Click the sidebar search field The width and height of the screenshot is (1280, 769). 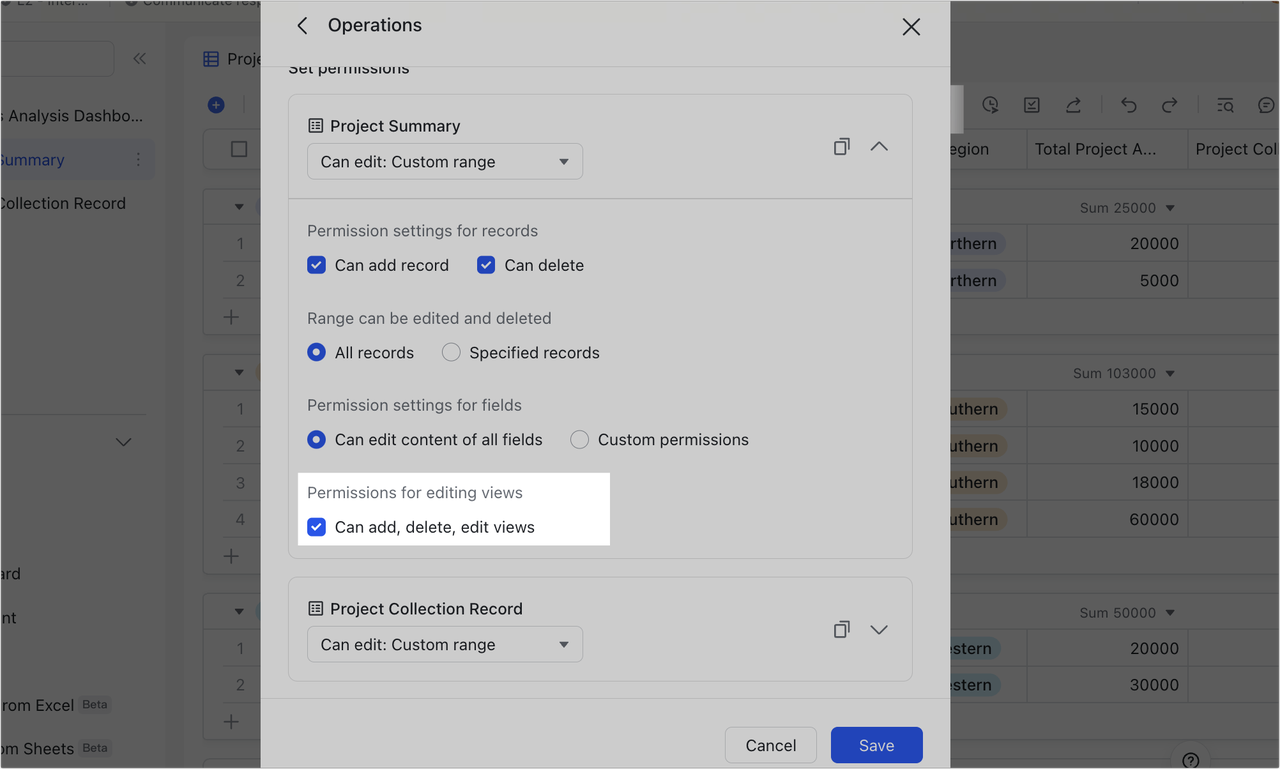click(x=57, y=59)
